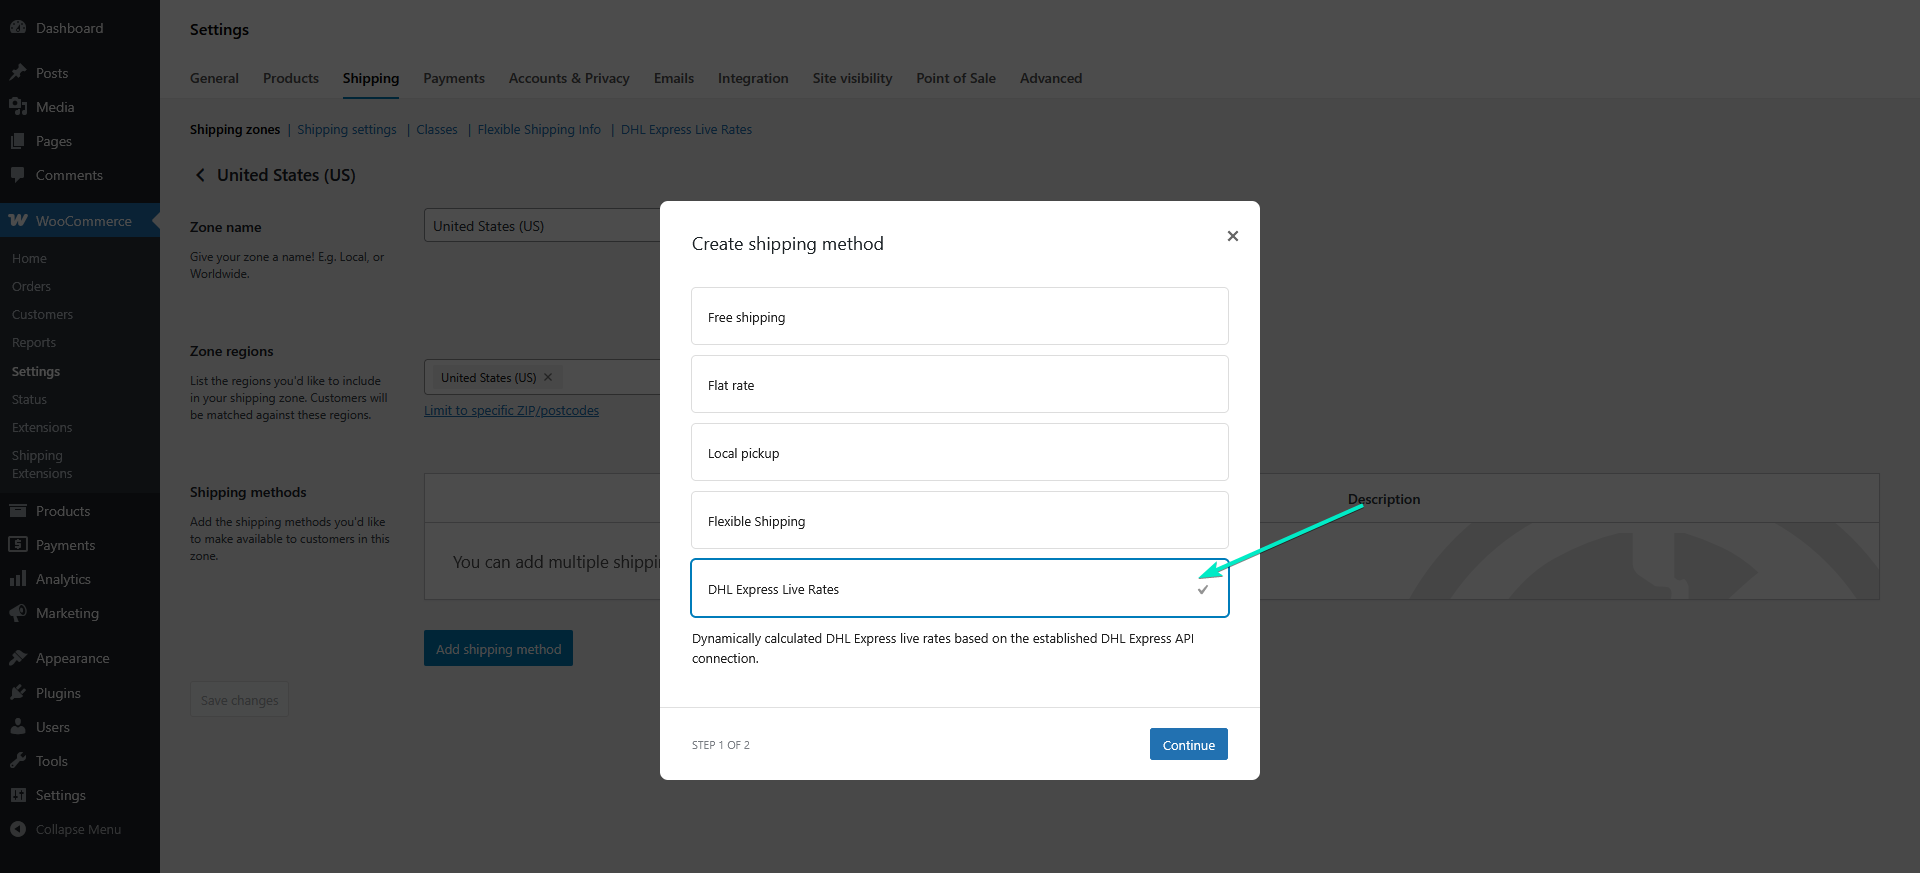Open the Products settings tab
Image resolution: width=1920 pixels, height=873 pixels.
pyautogui.click(x=291, y=78)
